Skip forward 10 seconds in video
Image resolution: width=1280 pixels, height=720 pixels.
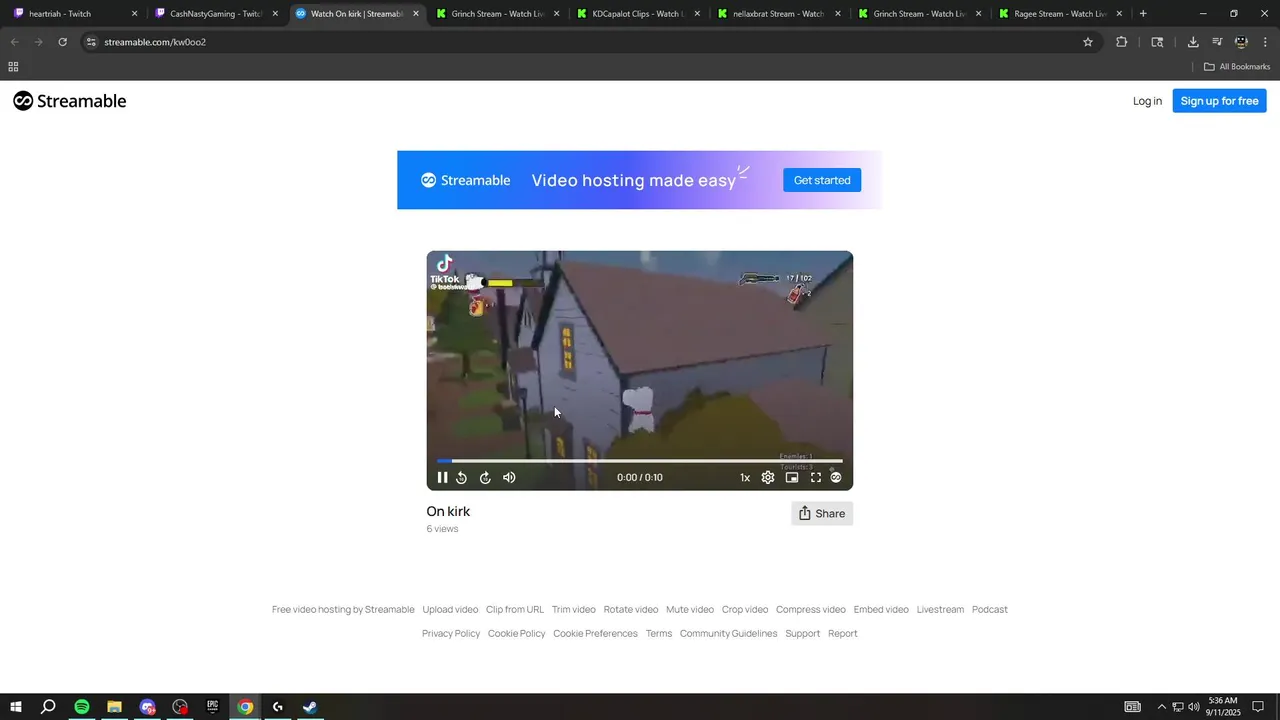point(485,478)
